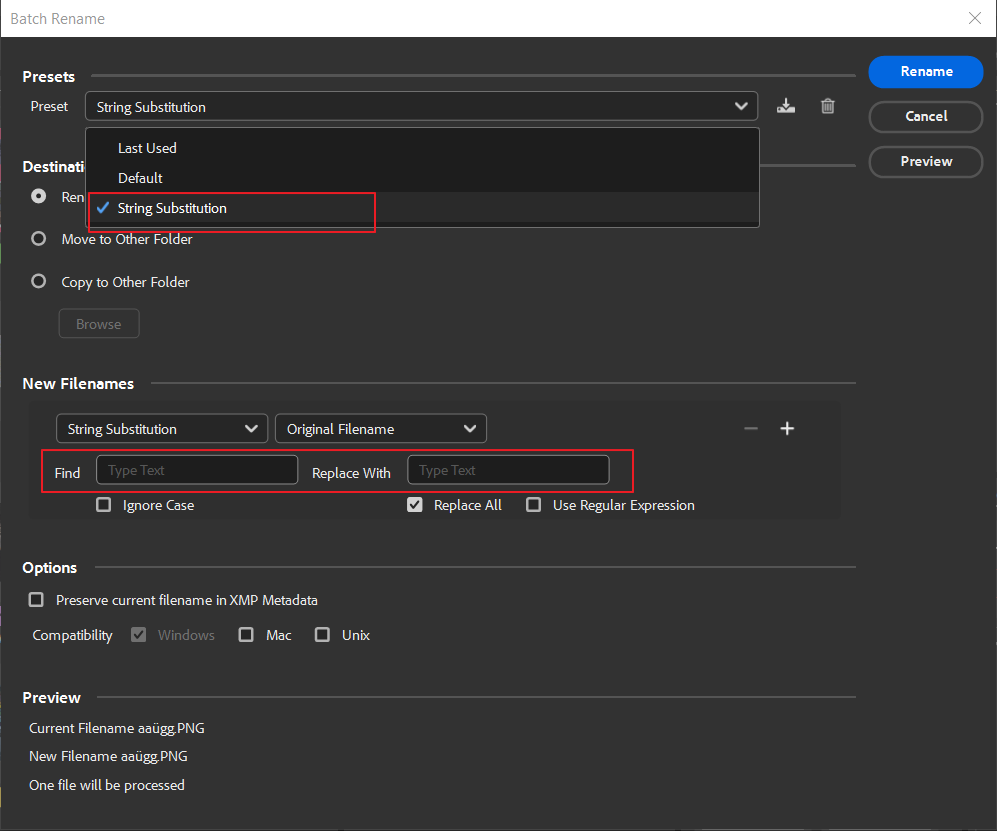
Task: Save current settings as a new preset
Action: pos(786,106)
